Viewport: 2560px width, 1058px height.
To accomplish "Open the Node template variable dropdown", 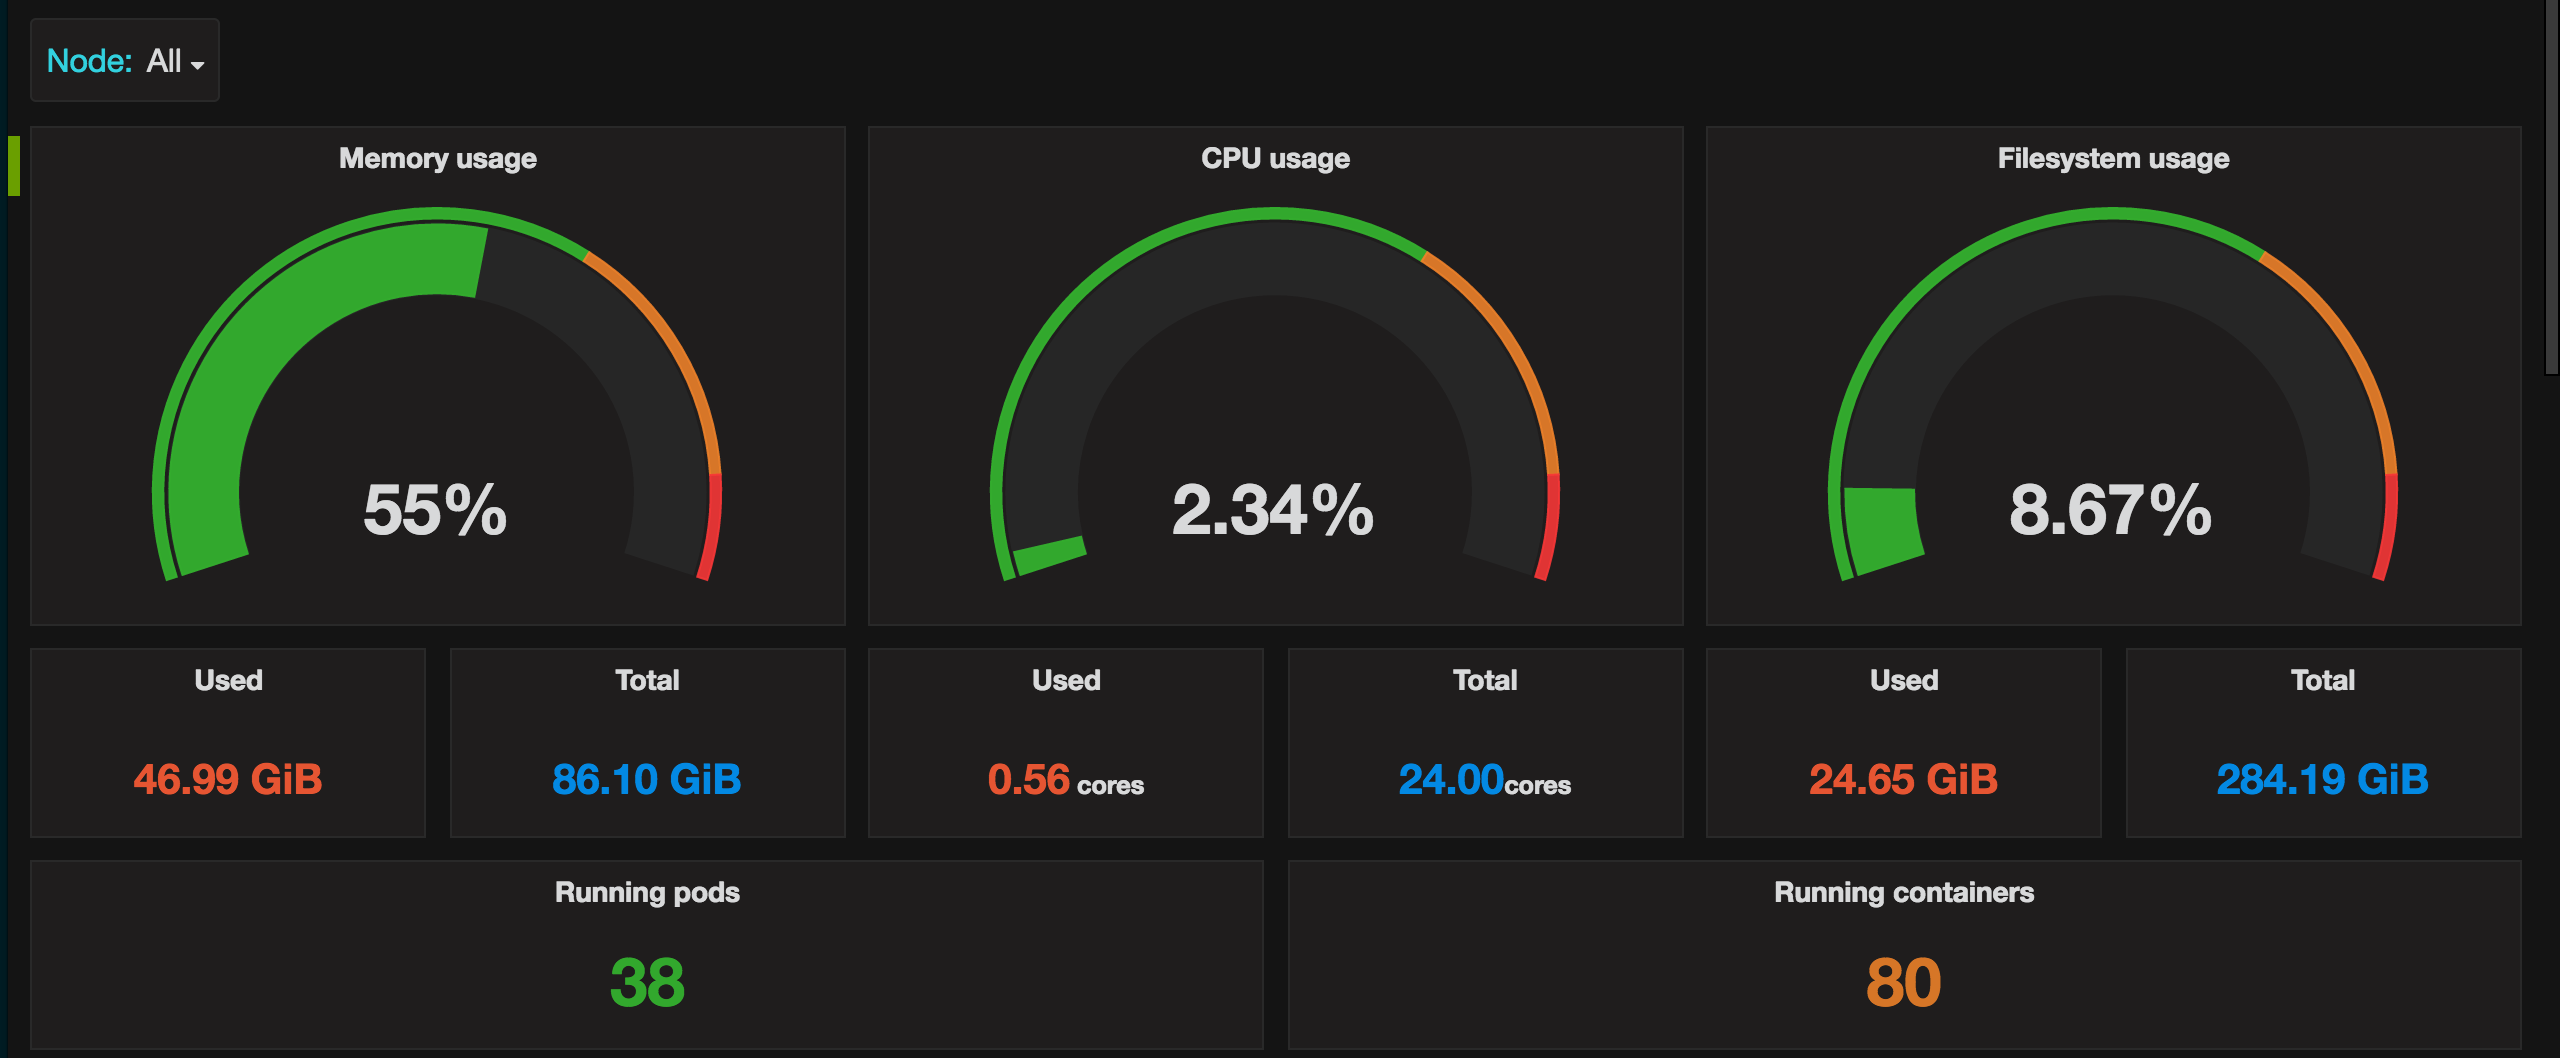I will pyautogui.click(x=124, y=61).
